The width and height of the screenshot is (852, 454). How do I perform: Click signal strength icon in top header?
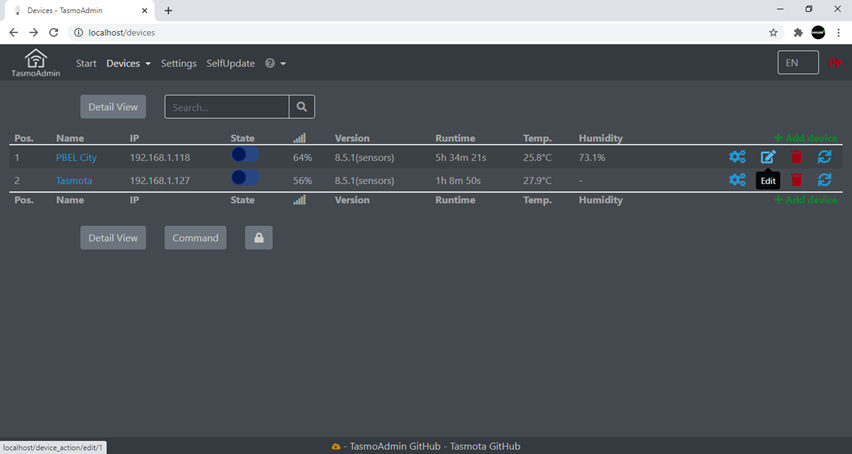(299, 138)
